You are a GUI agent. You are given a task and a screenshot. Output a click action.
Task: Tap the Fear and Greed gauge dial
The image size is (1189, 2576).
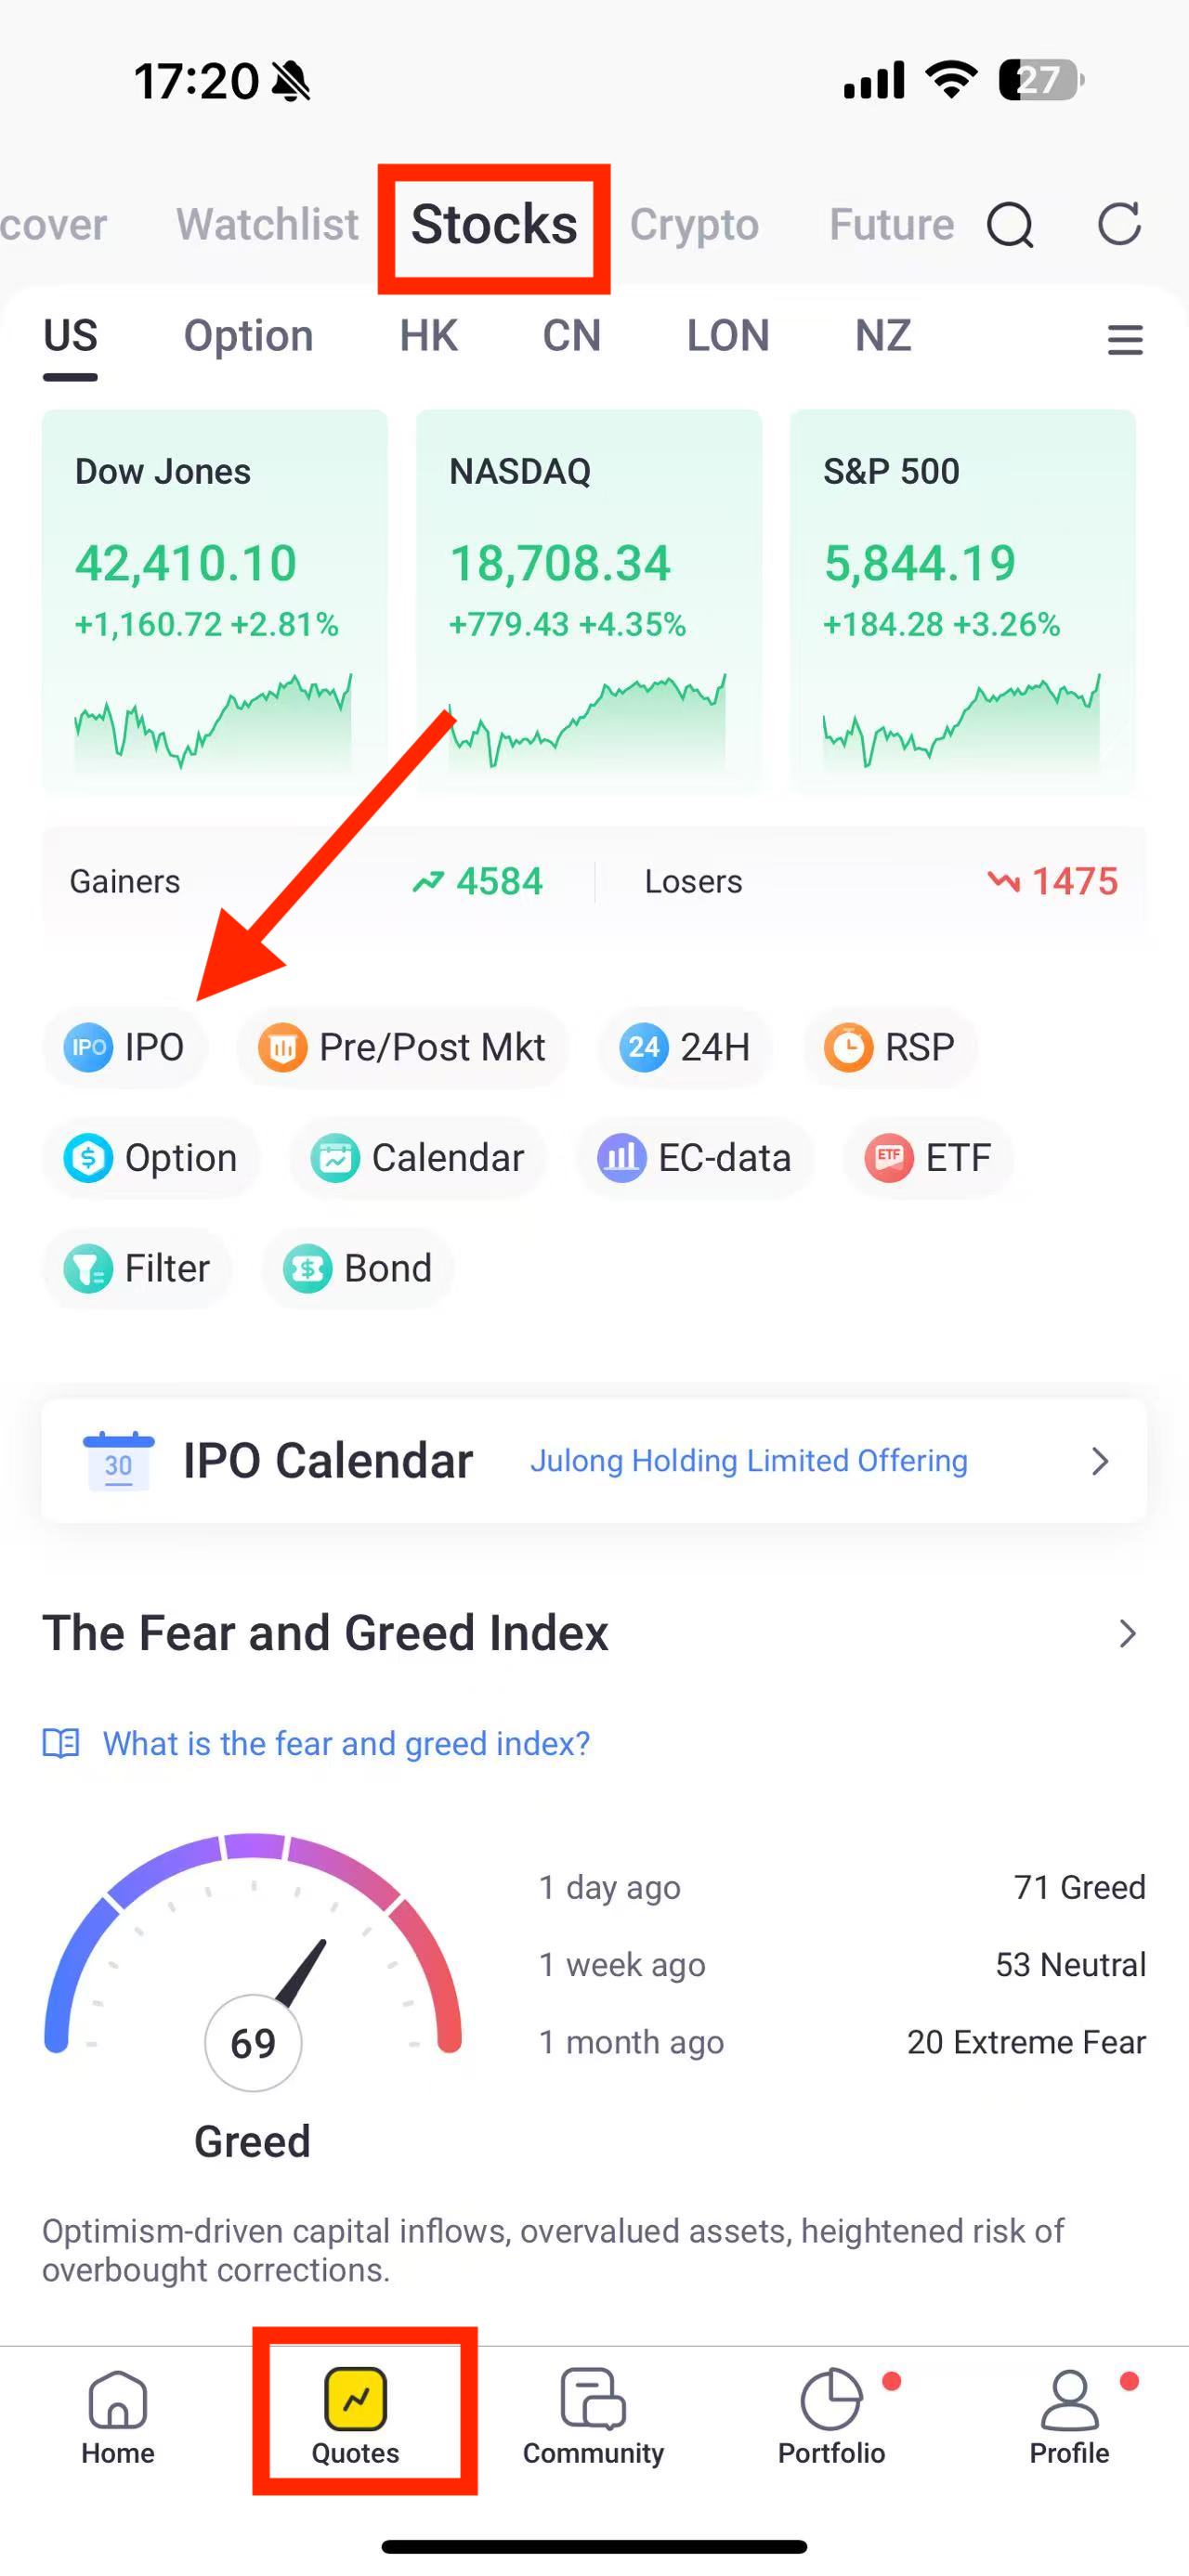coord(253,1960)
